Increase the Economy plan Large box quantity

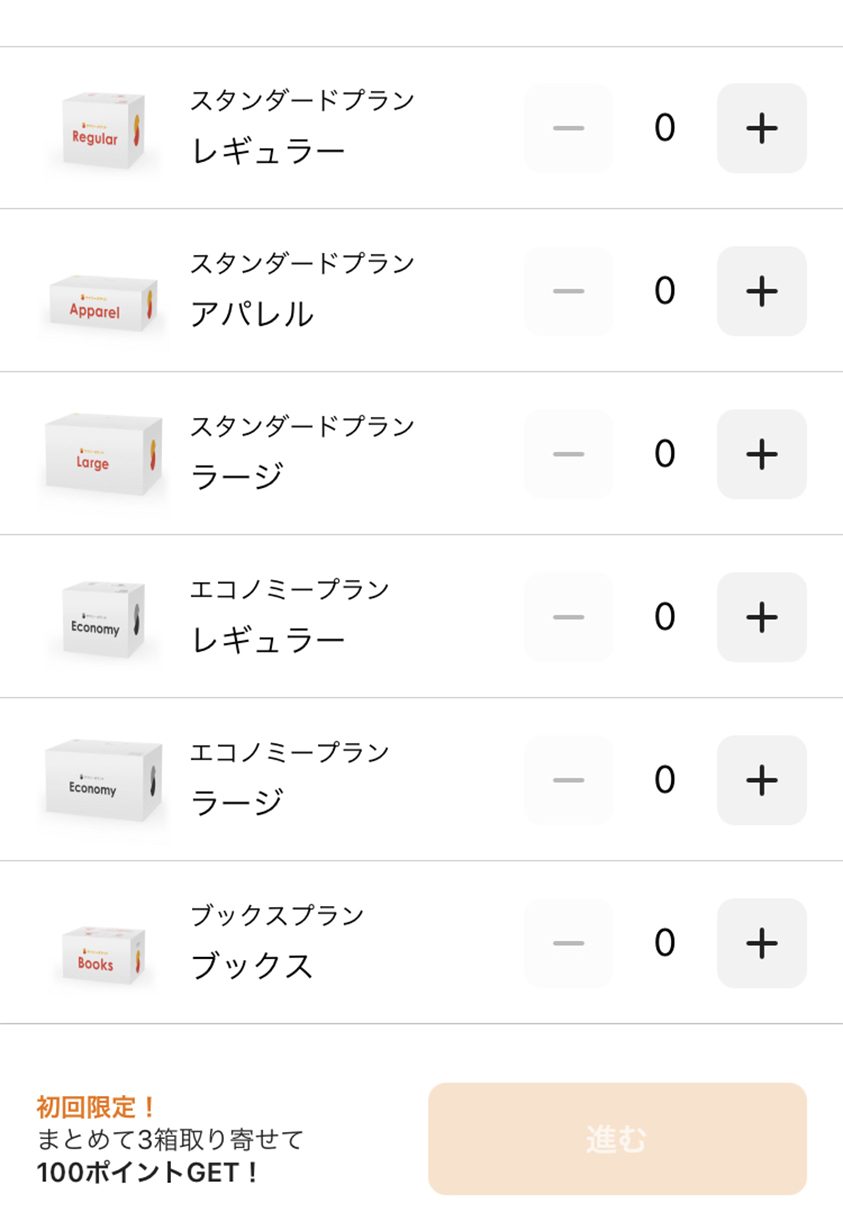pos(761,780)
